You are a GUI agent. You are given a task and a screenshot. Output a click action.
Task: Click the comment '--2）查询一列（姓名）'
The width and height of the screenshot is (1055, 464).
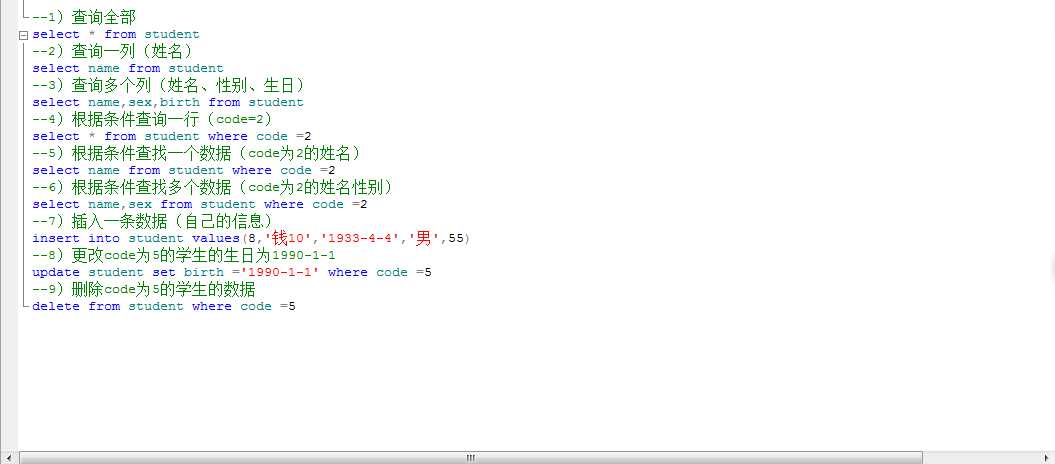(112, 51)
